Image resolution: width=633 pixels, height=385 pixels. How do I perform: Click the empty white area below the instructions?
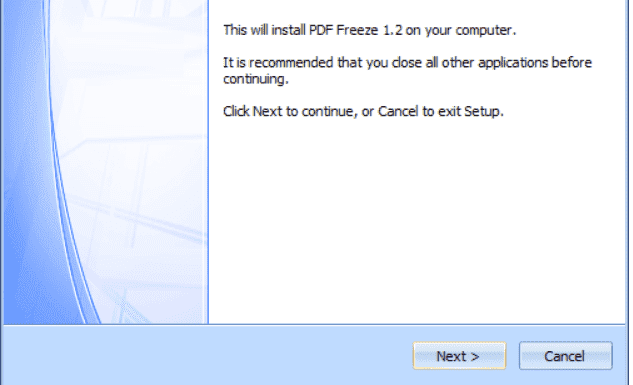click(416, 222)
